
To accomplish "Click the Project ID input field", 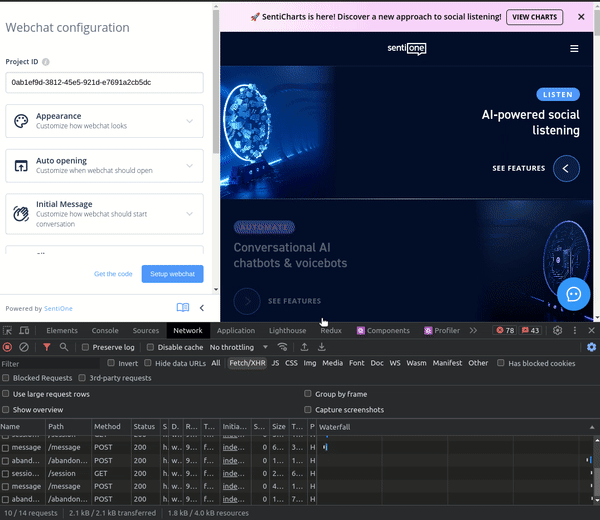I will (x=104, y=82).
